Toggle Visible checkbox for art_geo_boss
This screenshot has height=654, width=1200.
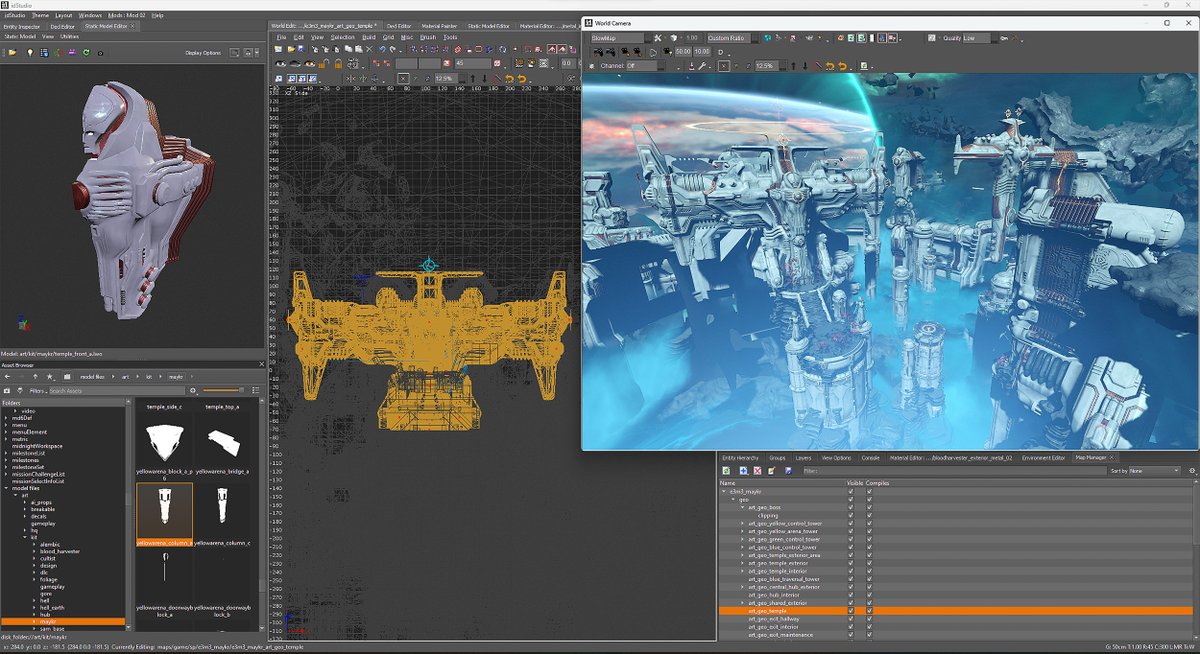click(x=851, y=507)
